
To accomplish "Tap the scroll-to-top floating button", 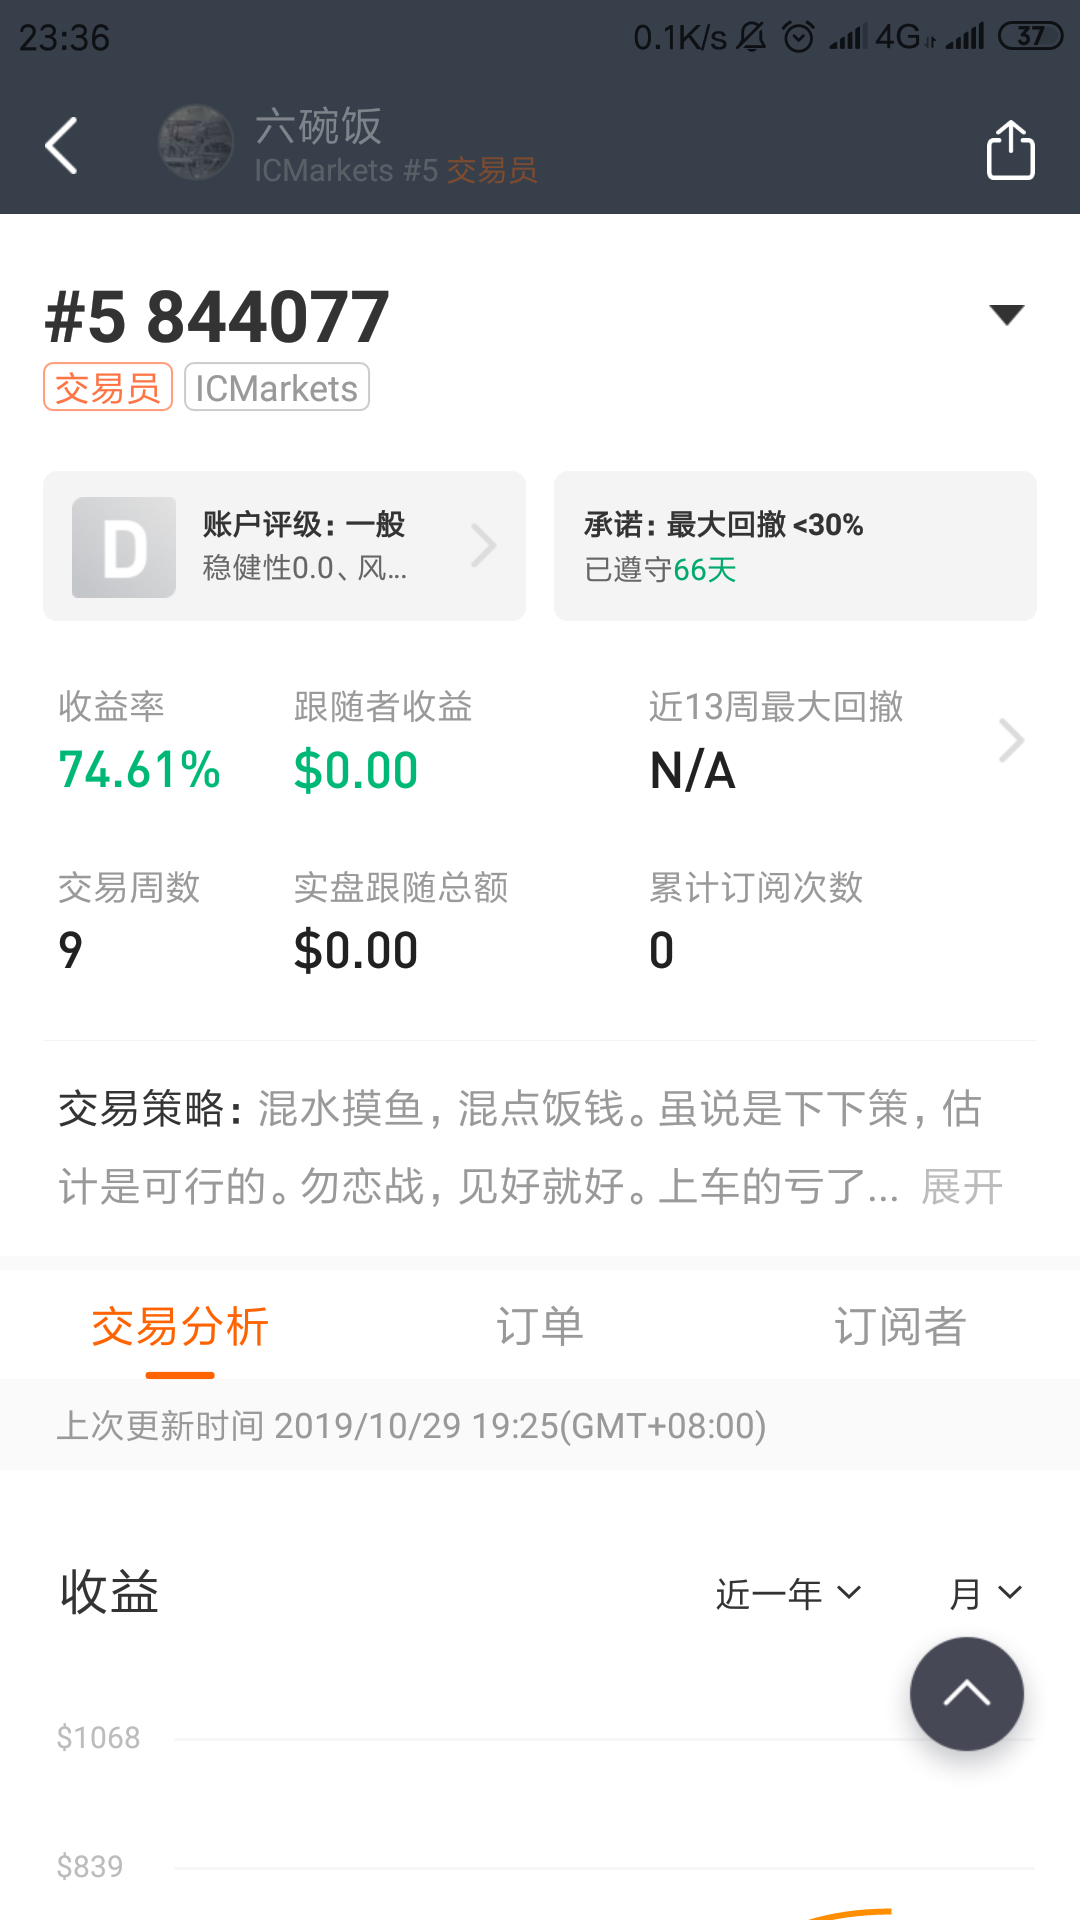I will pyautogui.click(x=966, y=1693).
